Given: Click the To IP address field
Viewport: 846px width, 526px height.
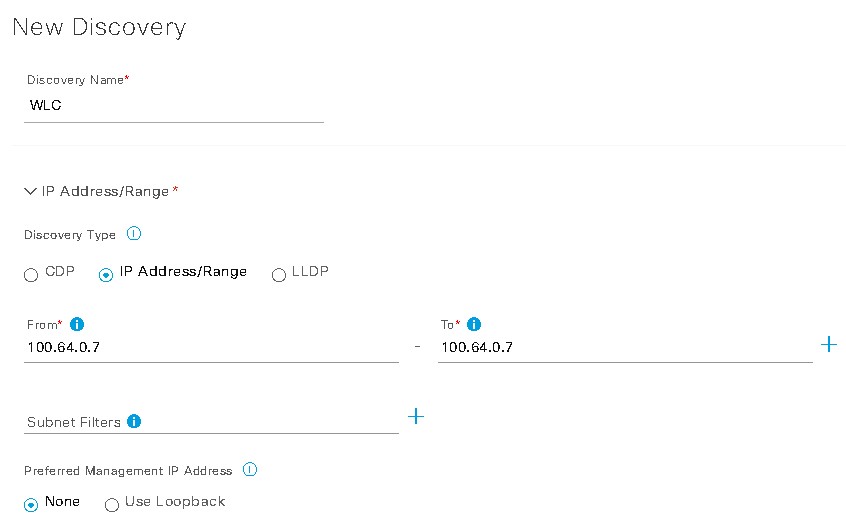Looking at the screenshot, I should tap(625, 347).
